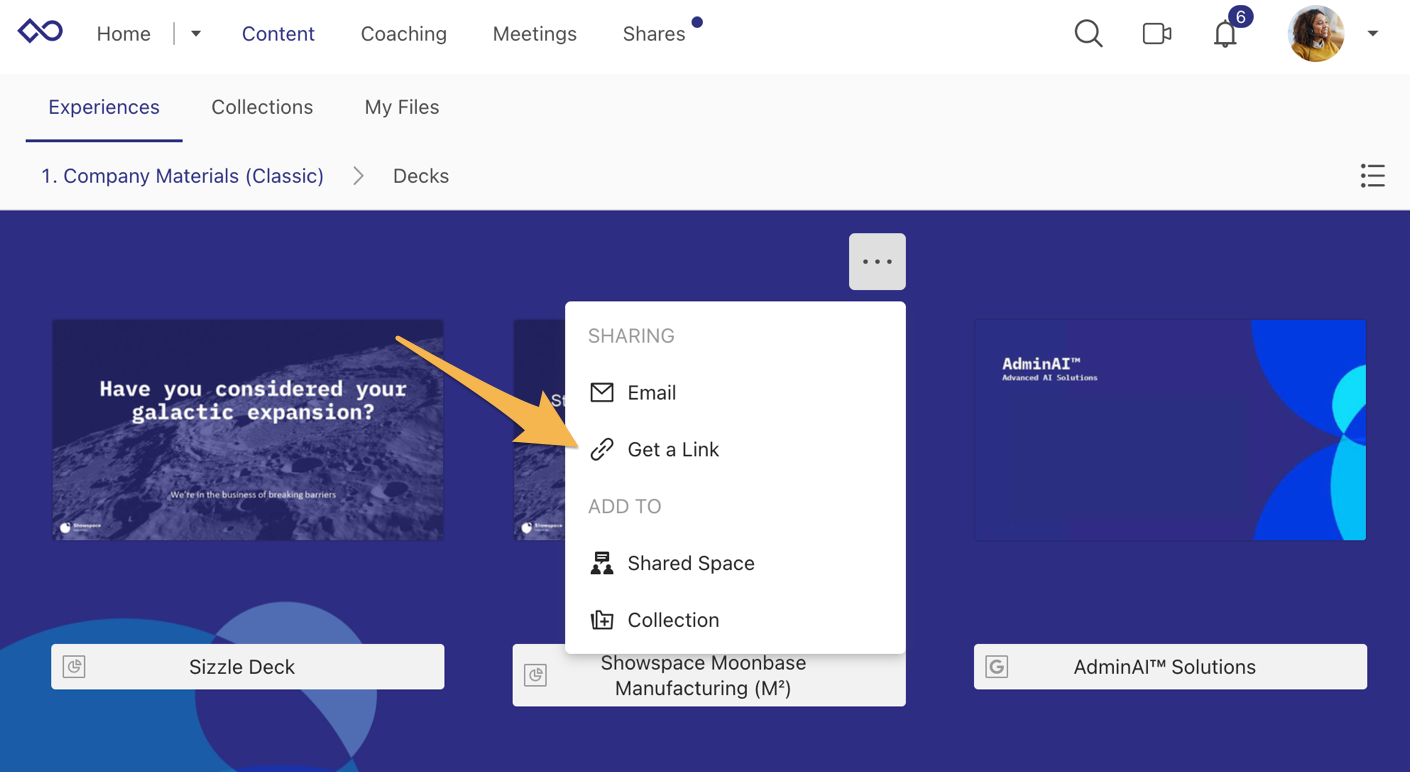
Task: Click the video camera icon
Action: point(1157,33)
